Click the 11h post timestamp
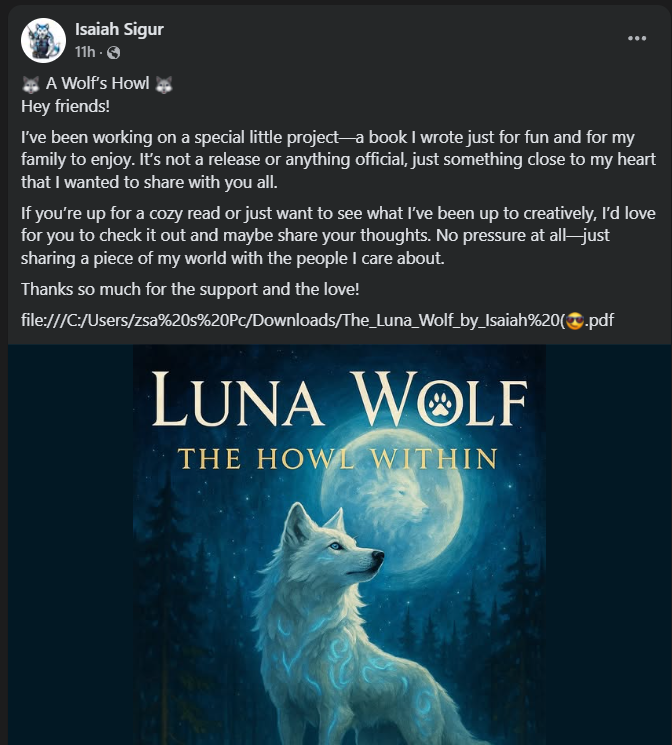The width and height of the screenshot is (672, 745). click(85, 52)
